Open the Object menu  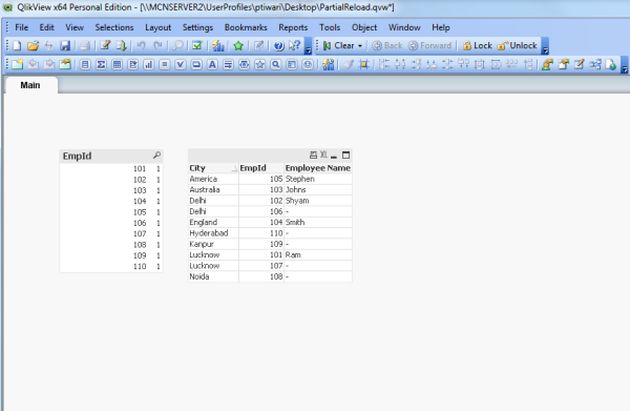point(364,27)
